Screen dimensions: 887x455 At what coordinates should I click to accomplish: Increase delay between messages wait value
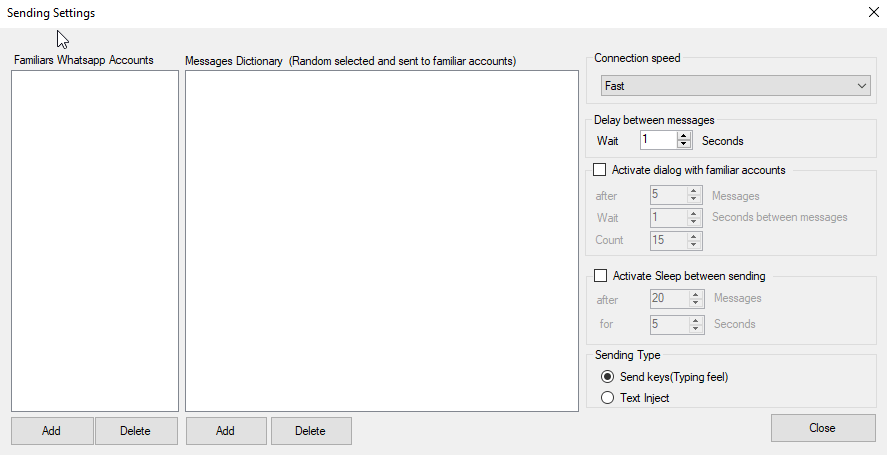coord(684,136)
